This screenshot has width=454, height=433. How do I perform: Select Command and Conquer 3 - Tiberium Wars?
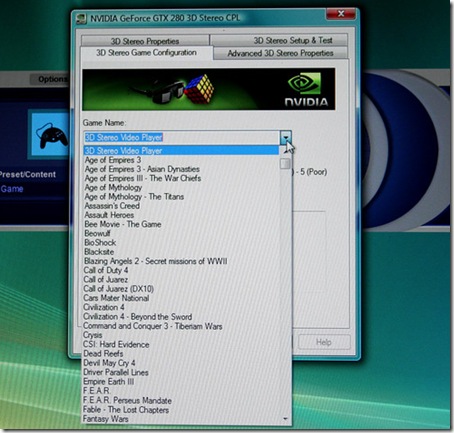click(x=181, y=326)
